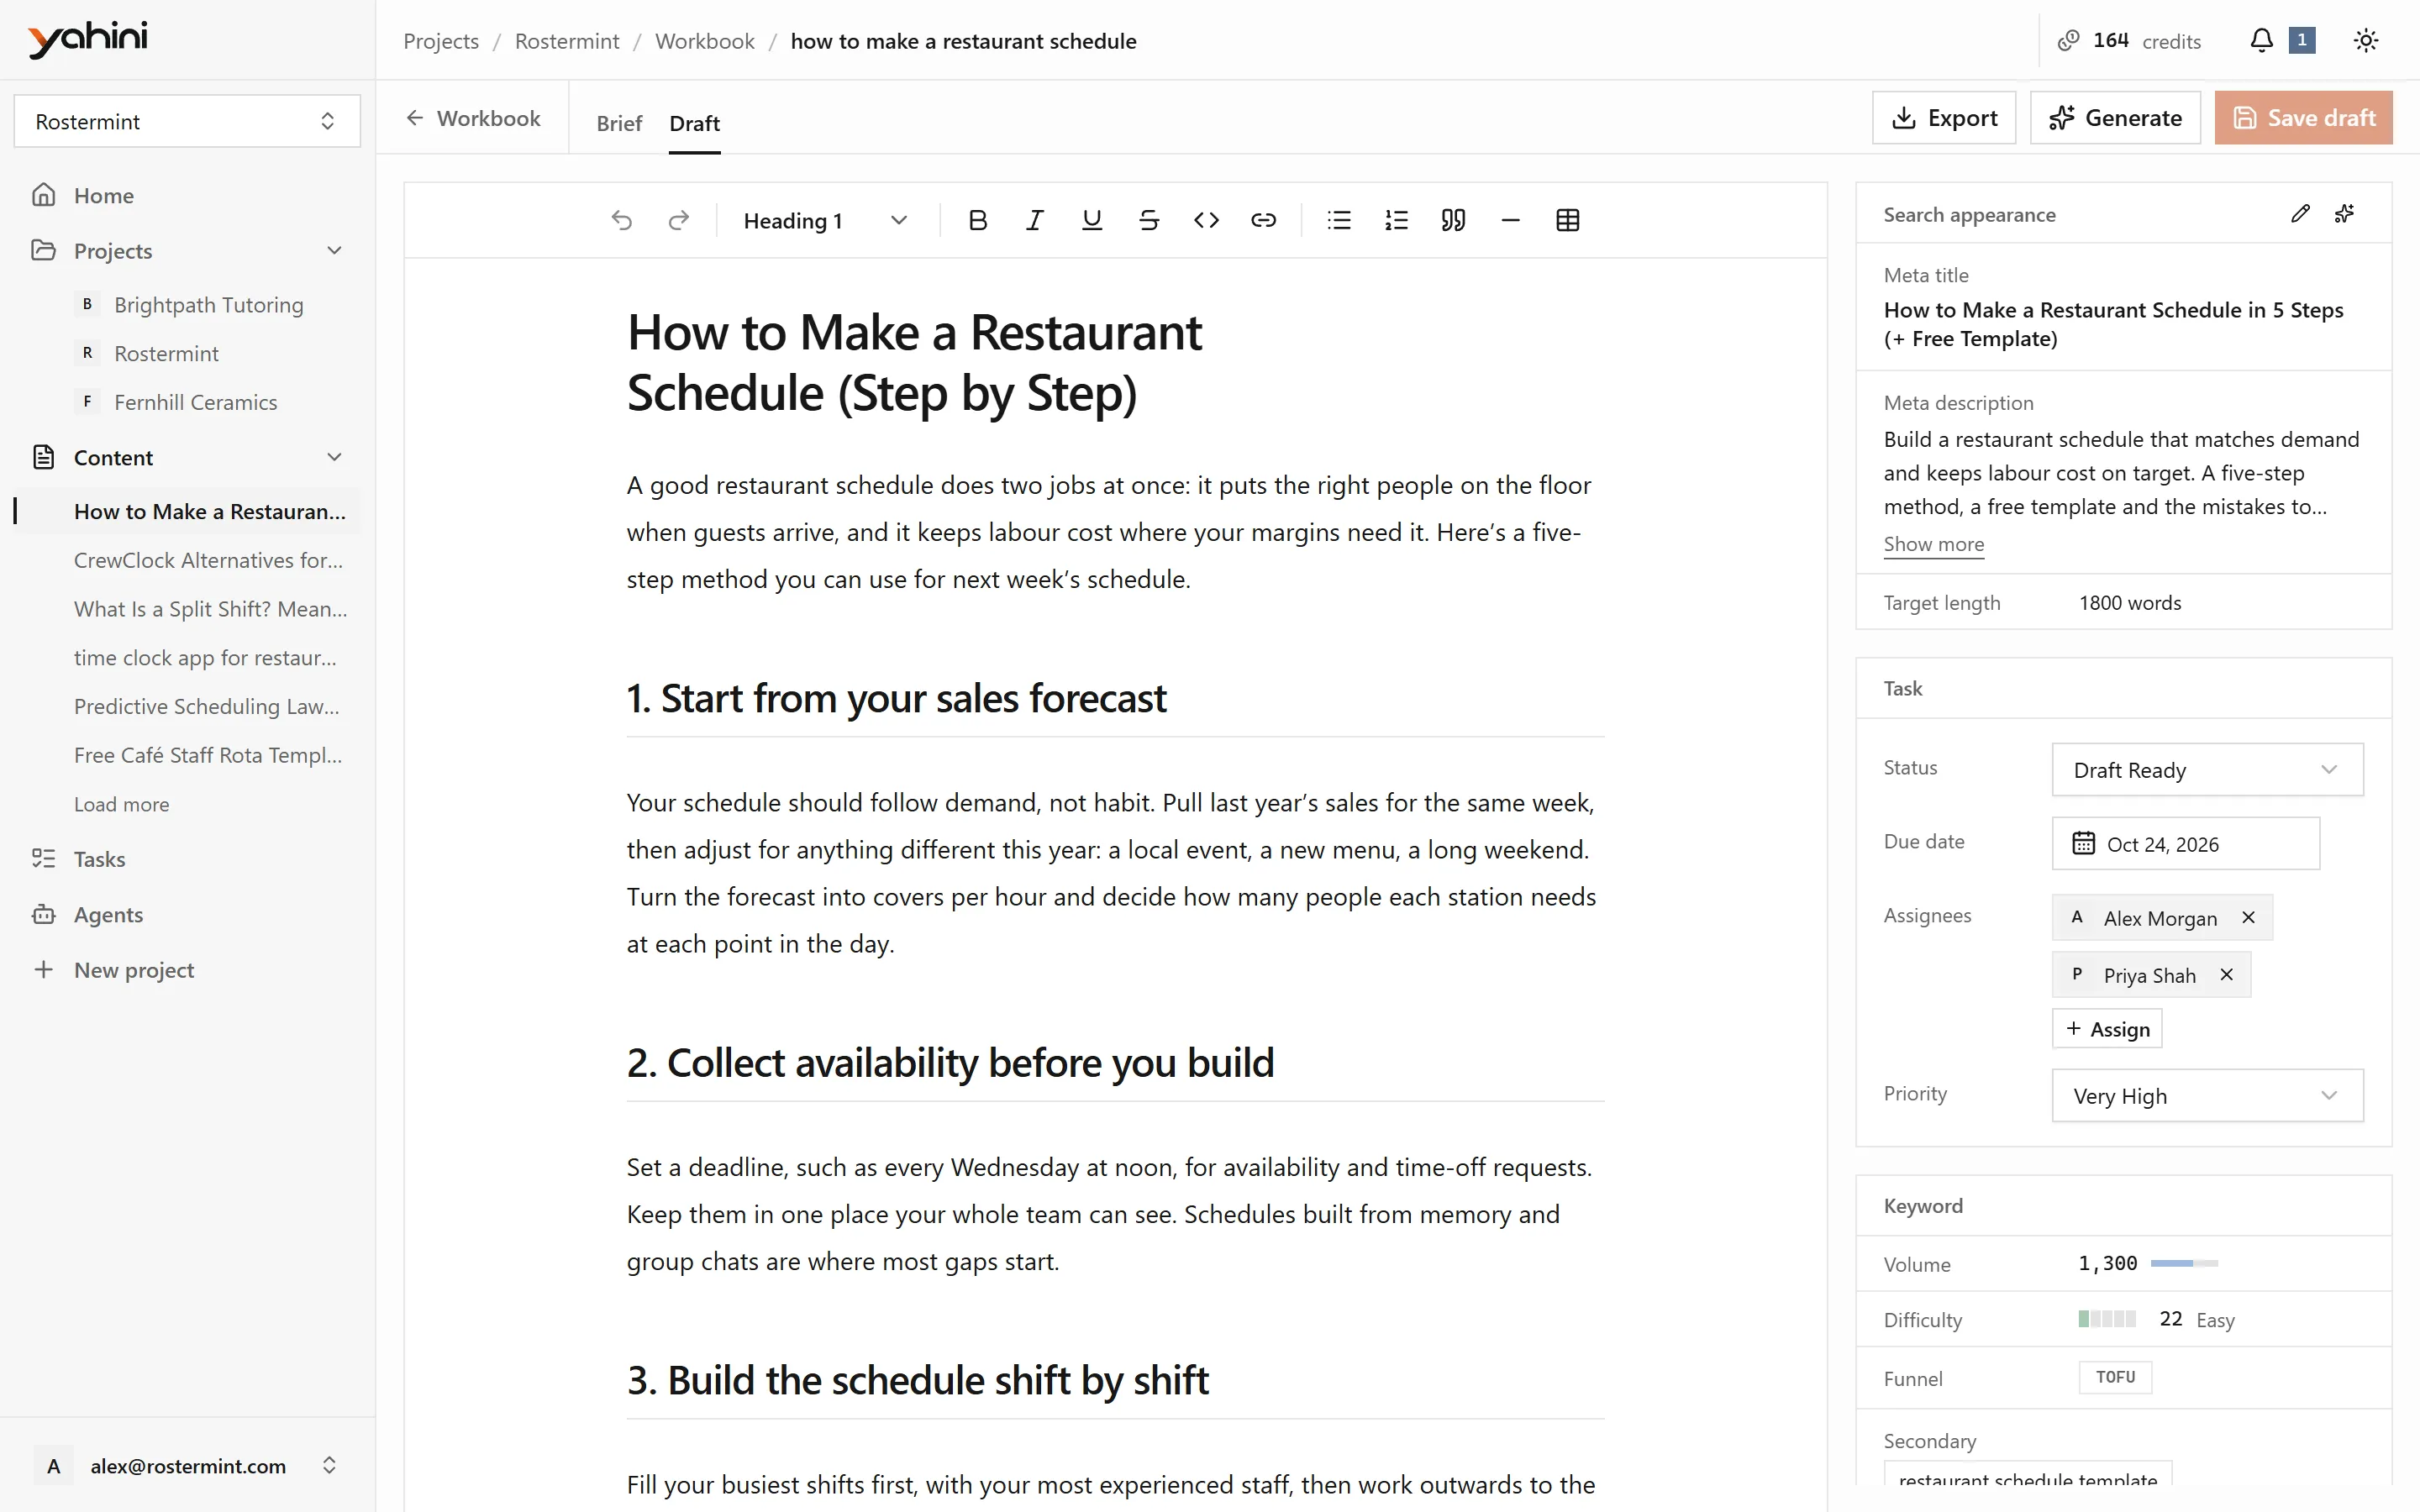Switch to the Brief tab
The height and width of the screenshot is (1512, 2420).
pos(619,123)
